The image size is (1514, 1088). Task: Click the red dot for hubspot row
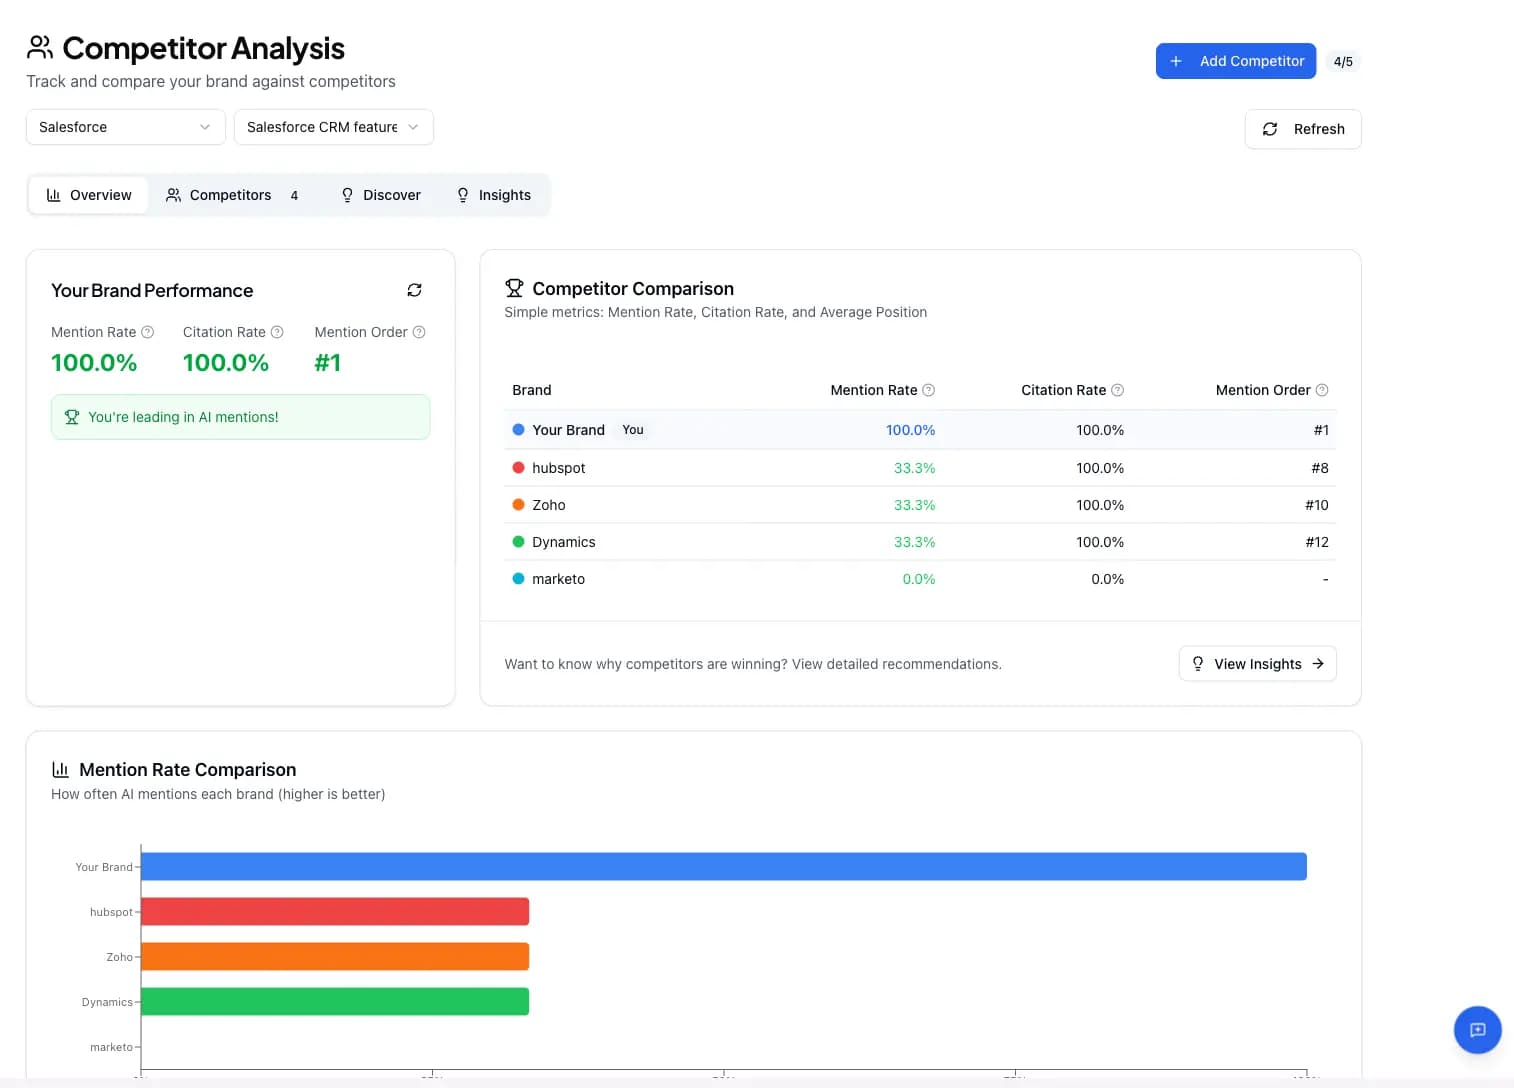[518, 467]
